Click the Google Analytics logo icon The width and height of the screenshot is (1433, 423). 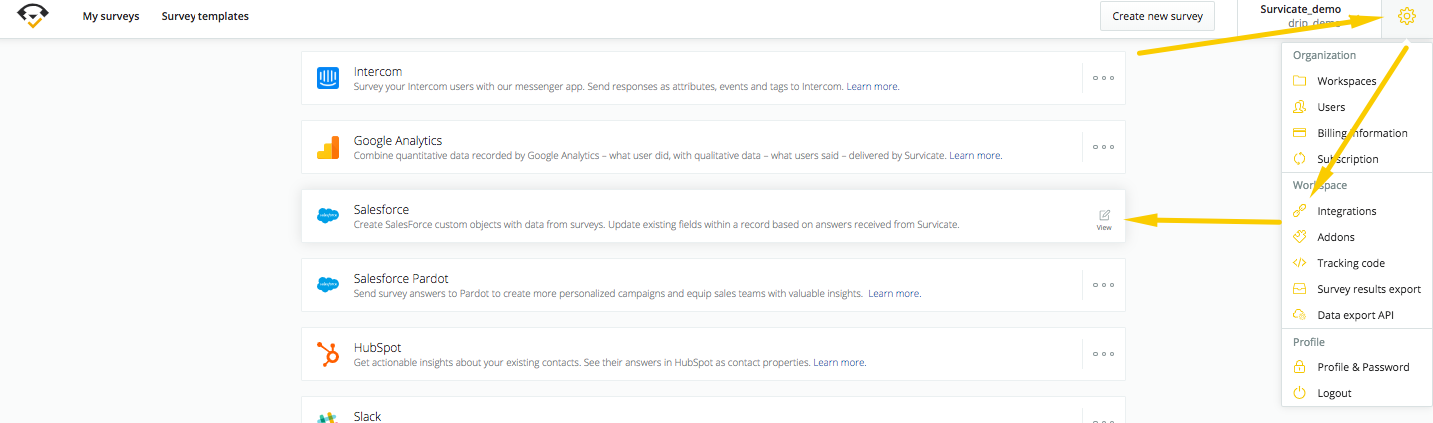pyautogui.click(x=328, y=147)
